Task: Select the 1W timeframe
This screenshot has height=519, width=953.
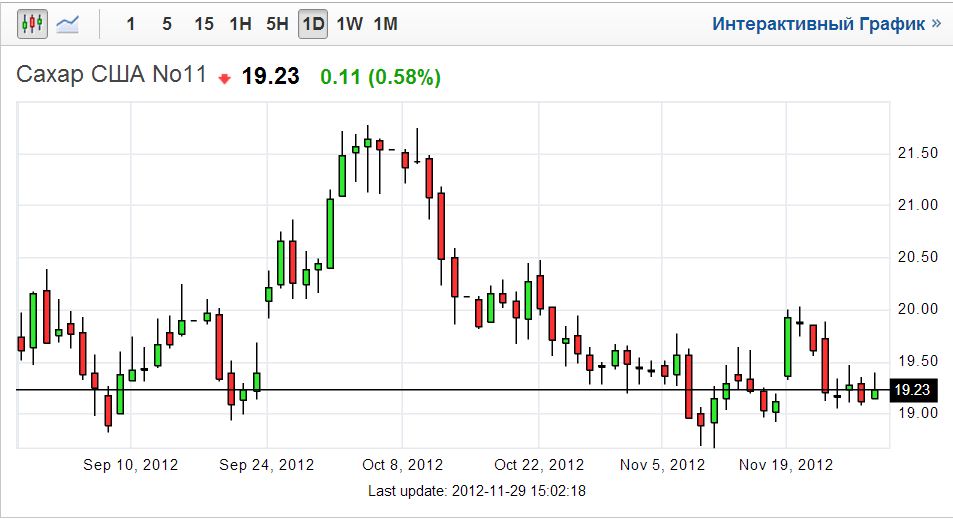Action: pos(349,24)
